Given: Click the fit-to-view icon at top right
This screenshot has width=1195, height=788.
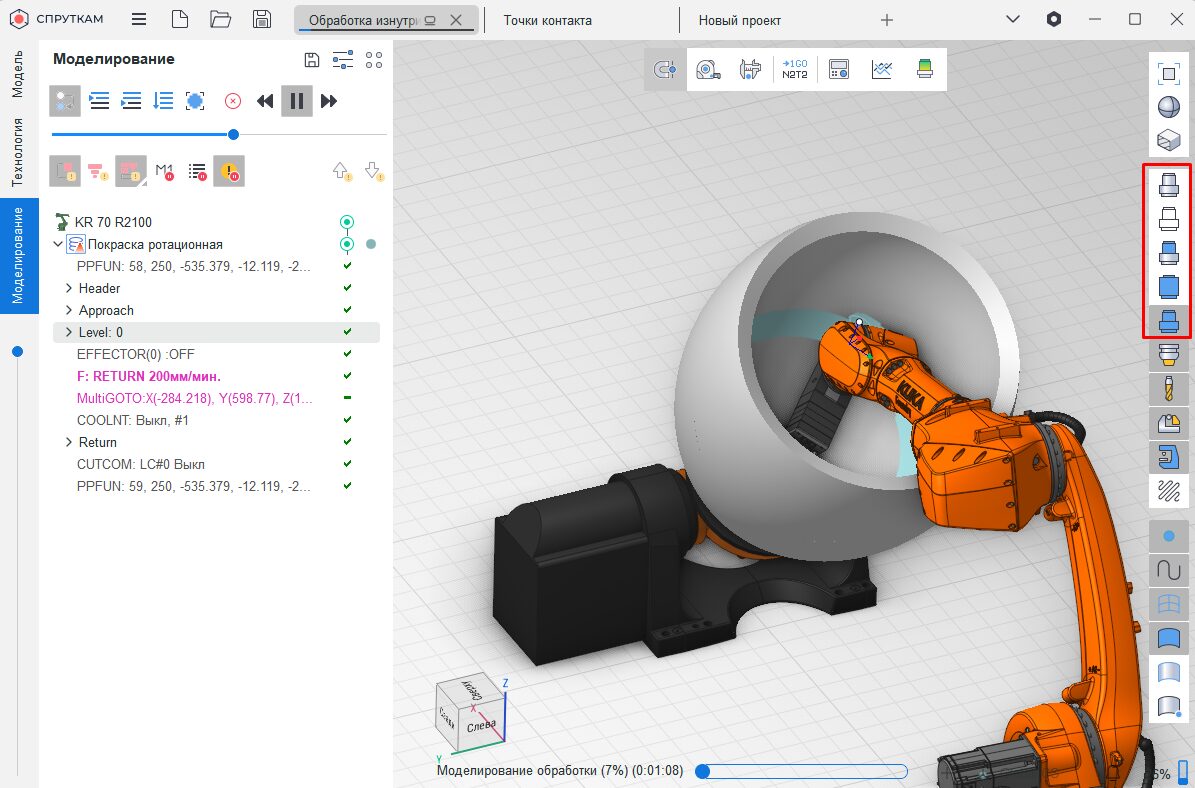Looking at the screenshot, I should 1167,73.
